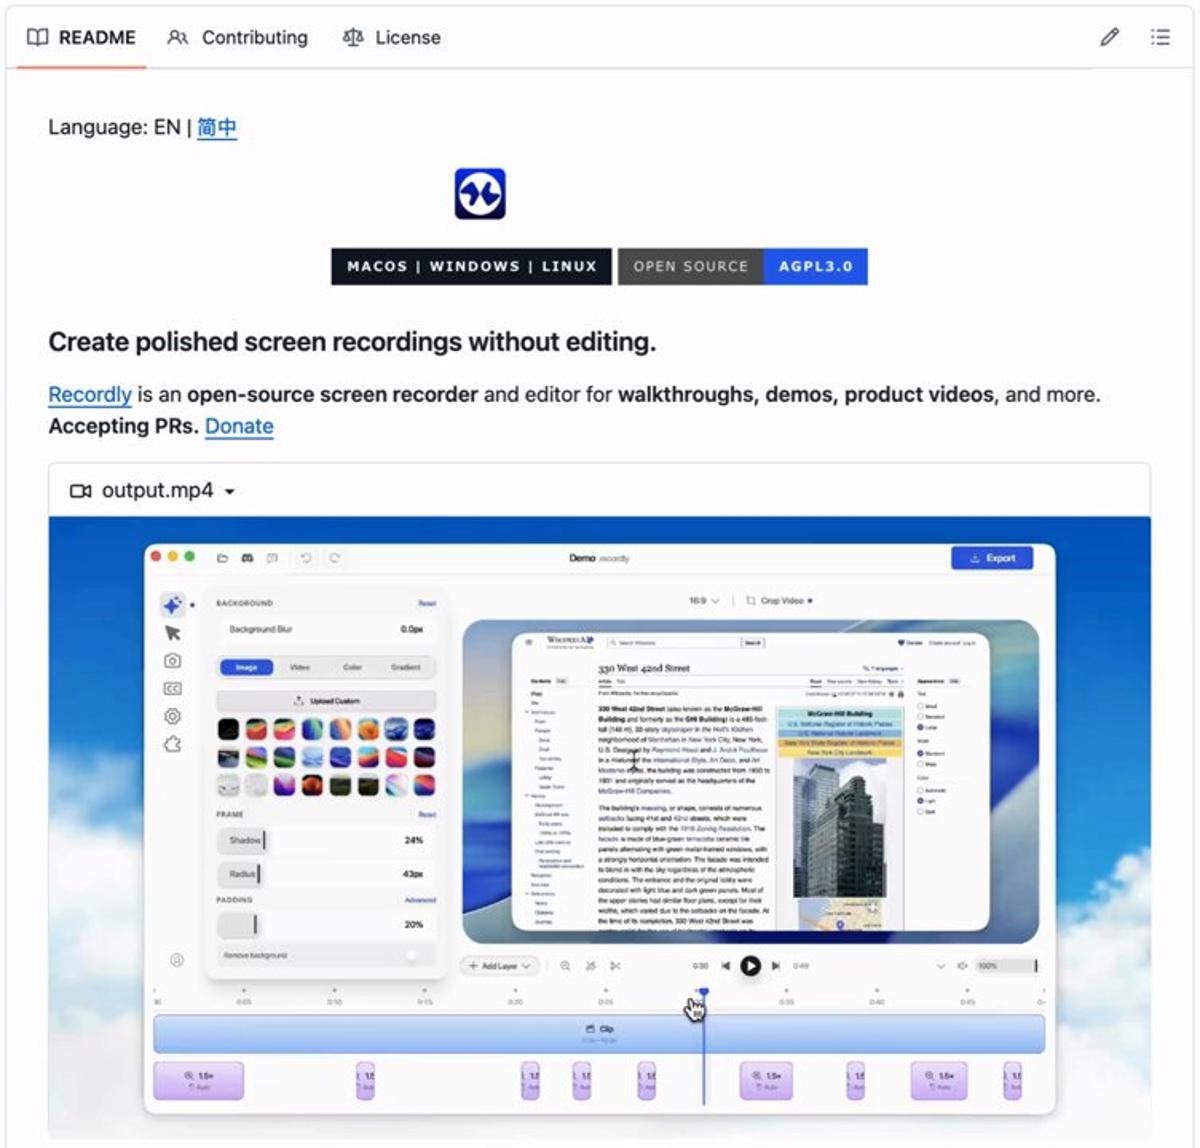The width and height of the screenshot is (1200, 1148).
Task: Click the Recordly logo image
Action: coord(480,193)
